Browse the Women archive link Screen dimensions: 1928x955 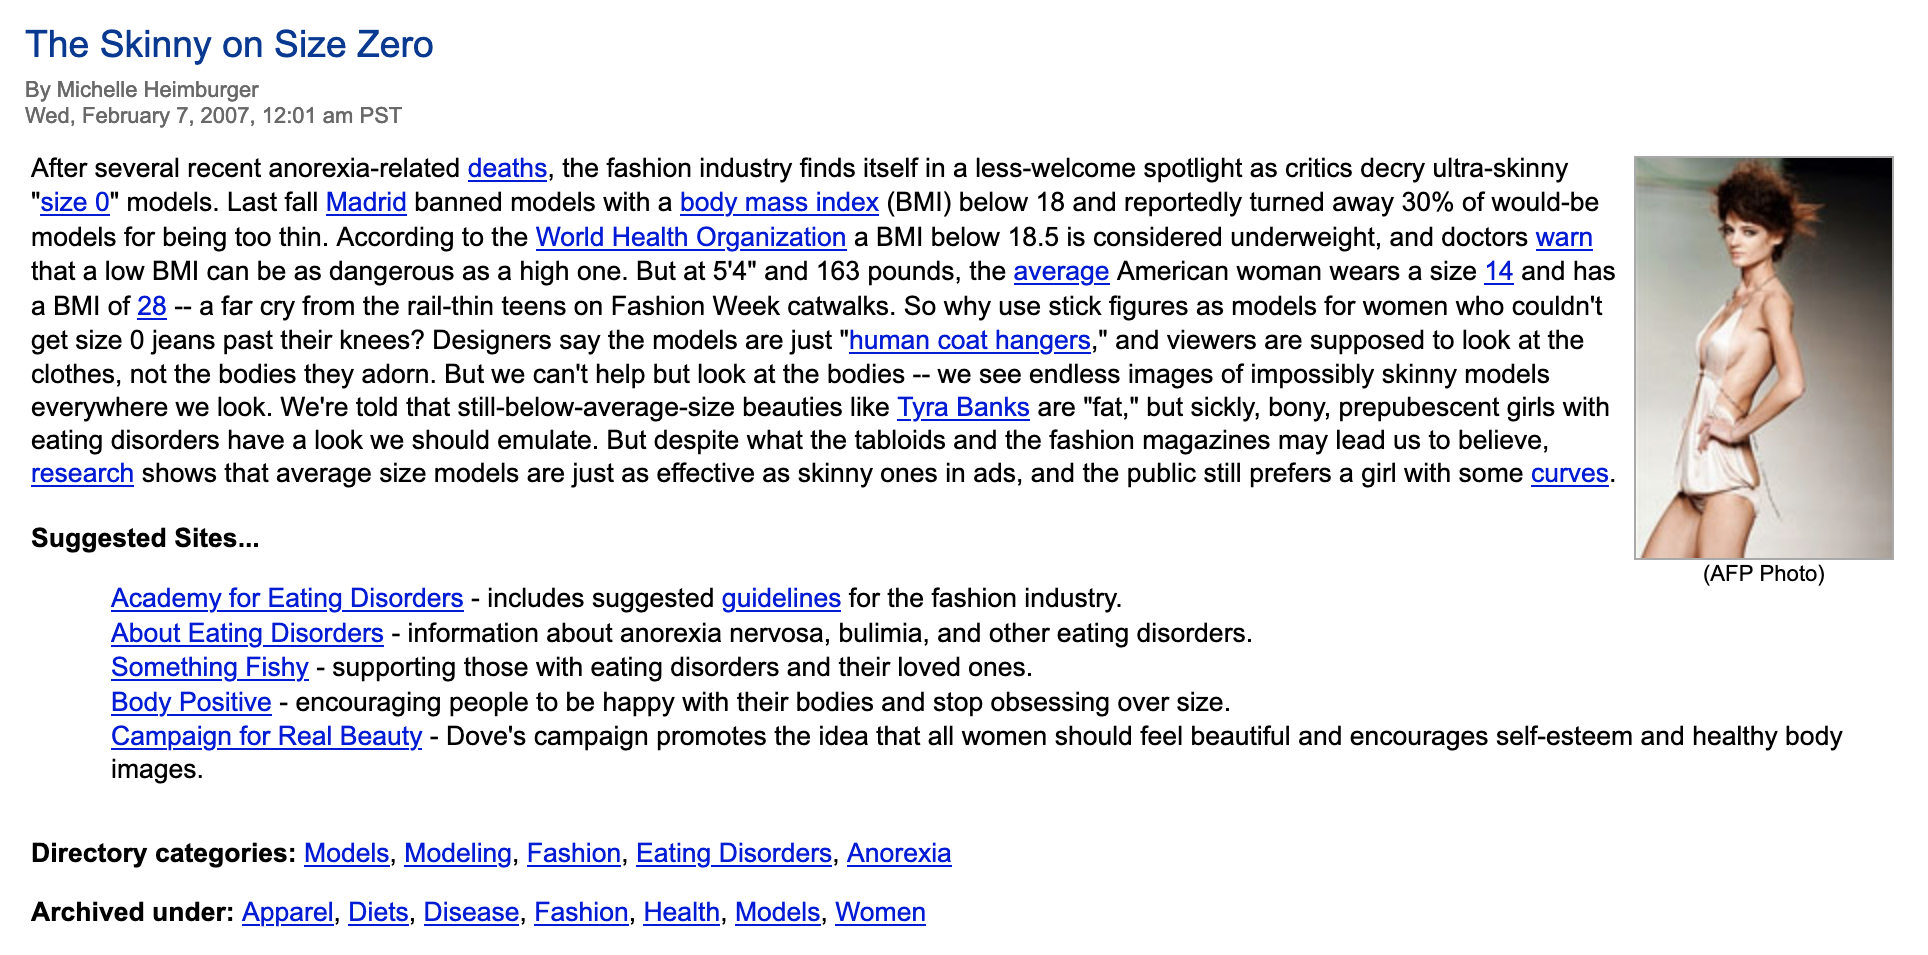tap(880, 912)
